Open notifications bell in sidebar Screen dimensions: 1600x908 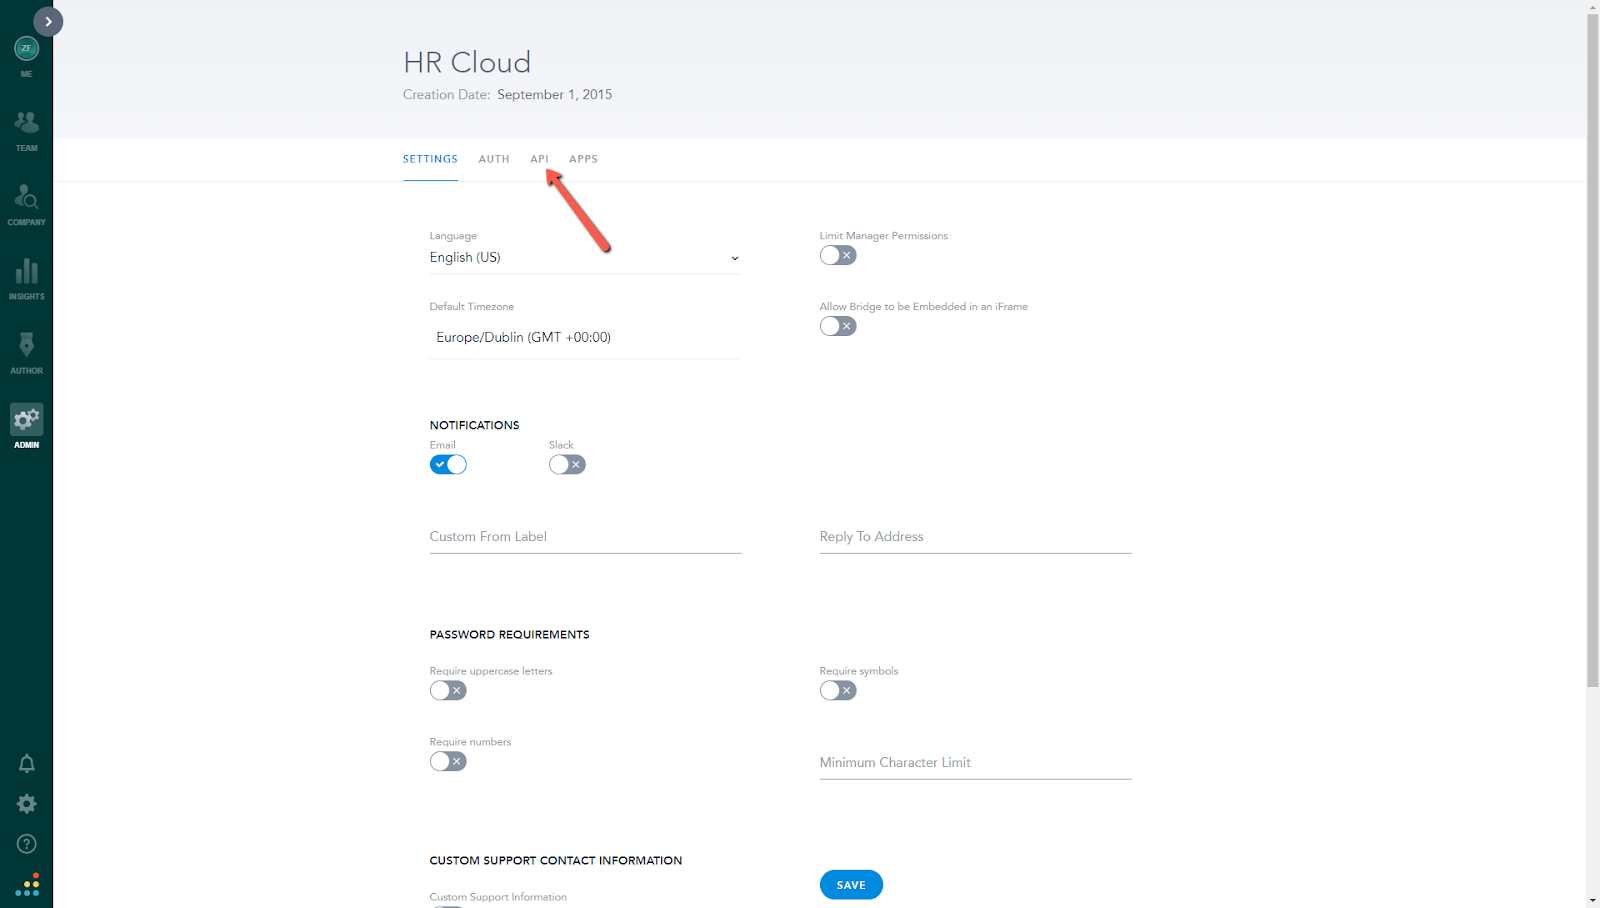(27, 764)
